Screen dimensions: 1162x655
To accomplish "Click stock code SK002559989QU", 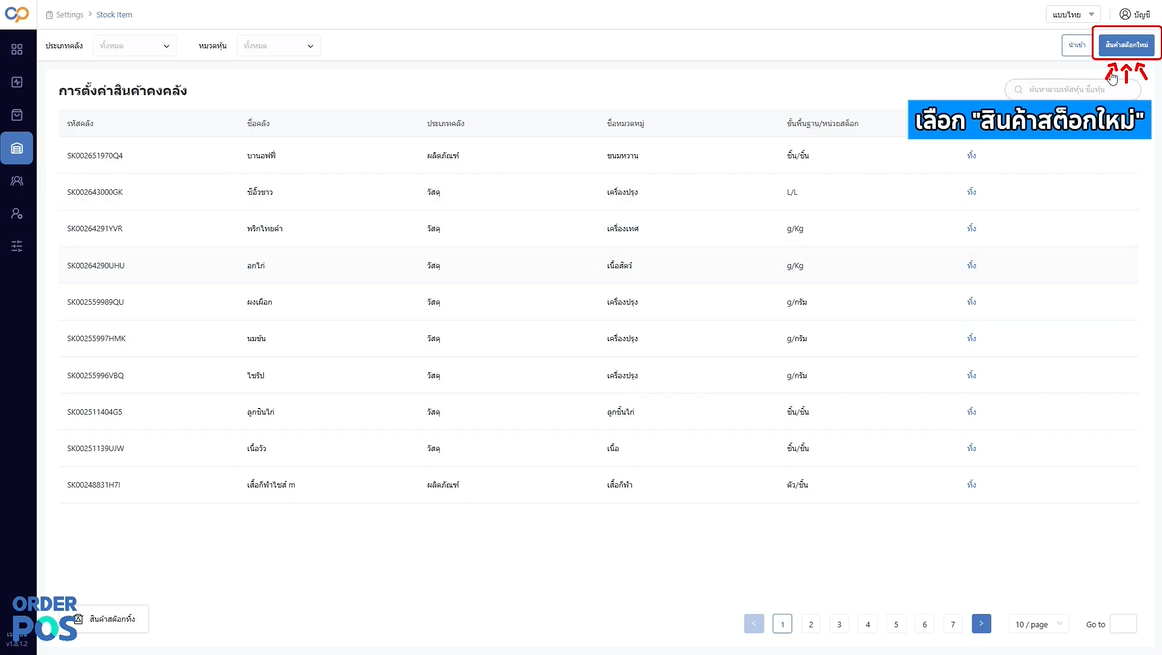I will tap(96, 302).
